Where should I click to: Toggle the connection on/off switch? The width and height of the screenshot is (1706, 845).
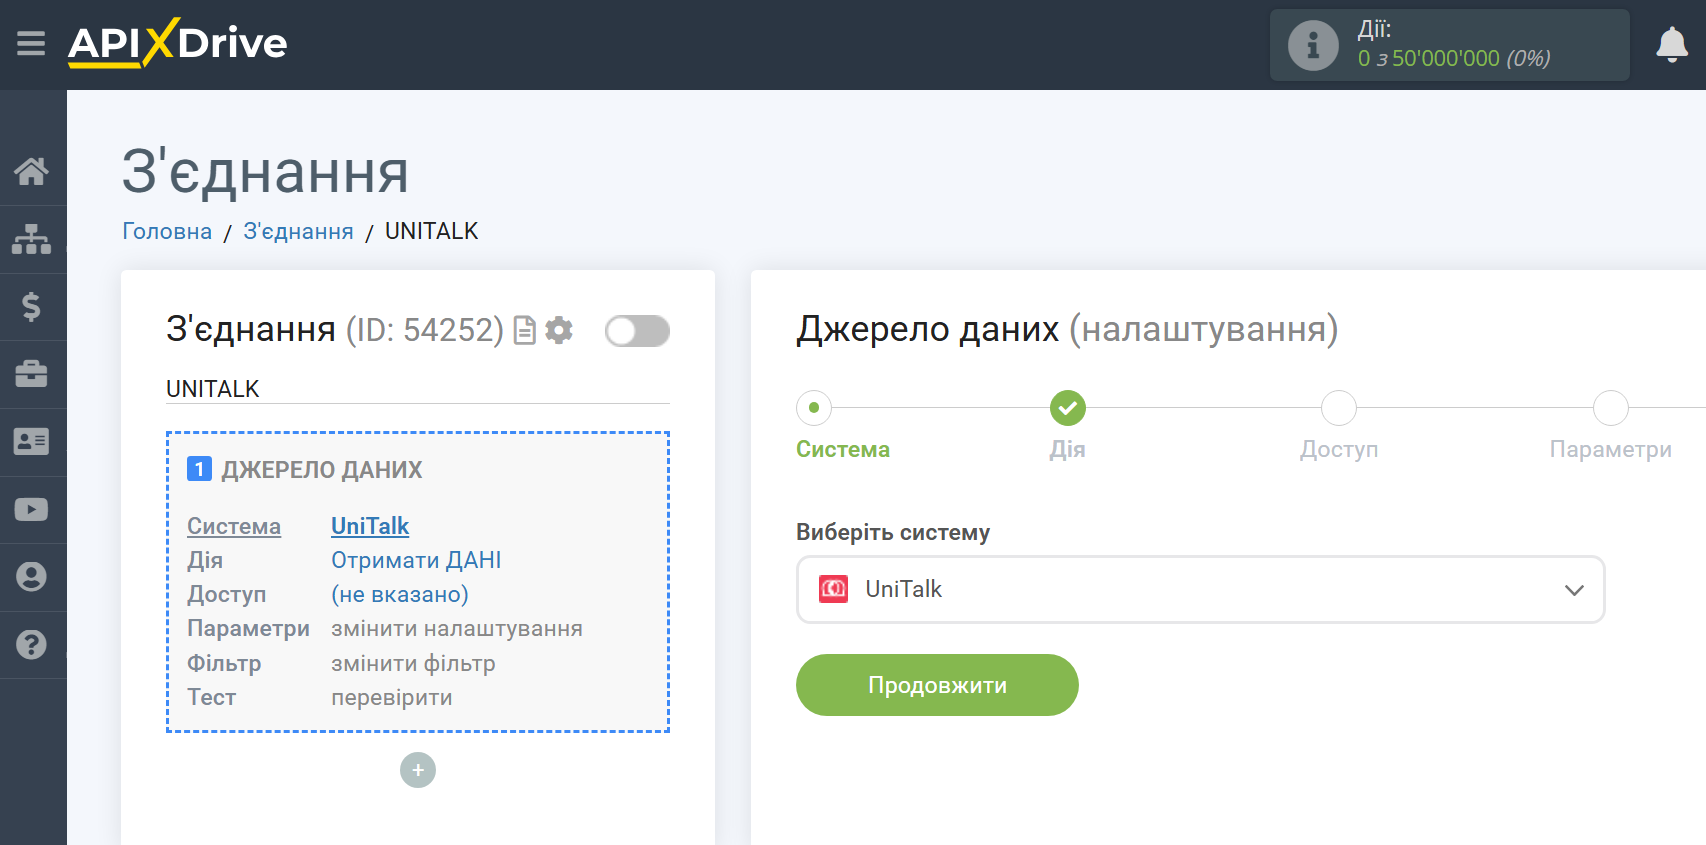click(x=637, y=331)
